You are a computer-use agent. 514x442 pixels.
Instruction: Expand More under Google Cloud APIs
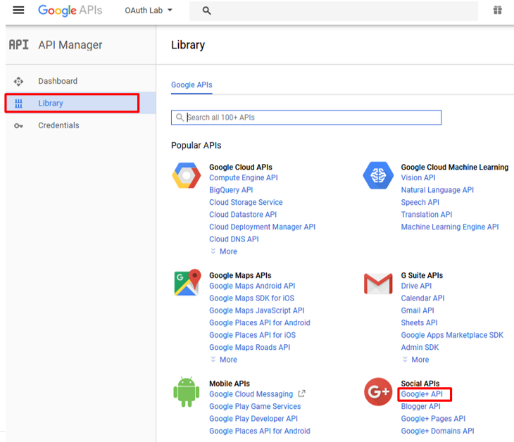click(224, 251)
